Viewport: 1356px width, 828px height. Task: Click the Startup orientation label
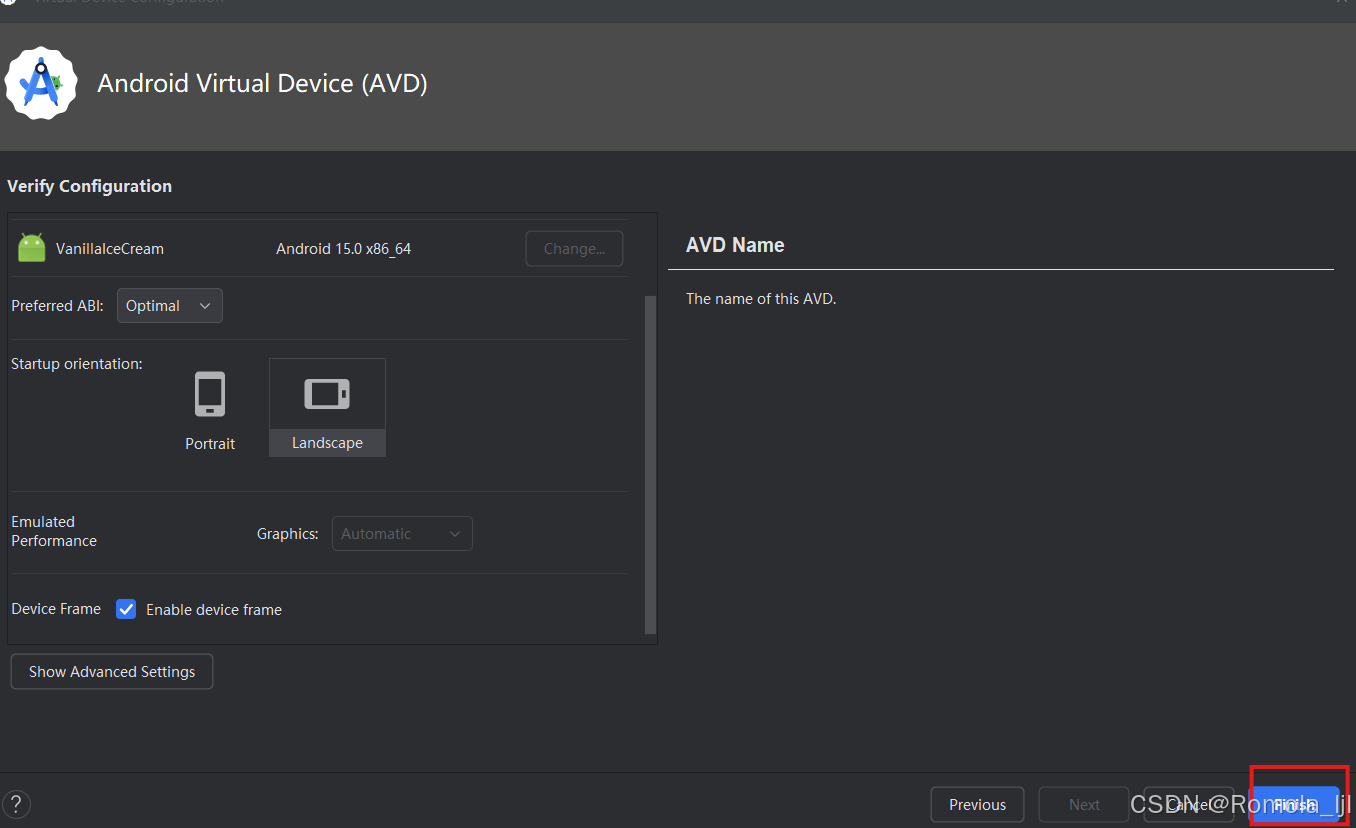pos(77,364)
